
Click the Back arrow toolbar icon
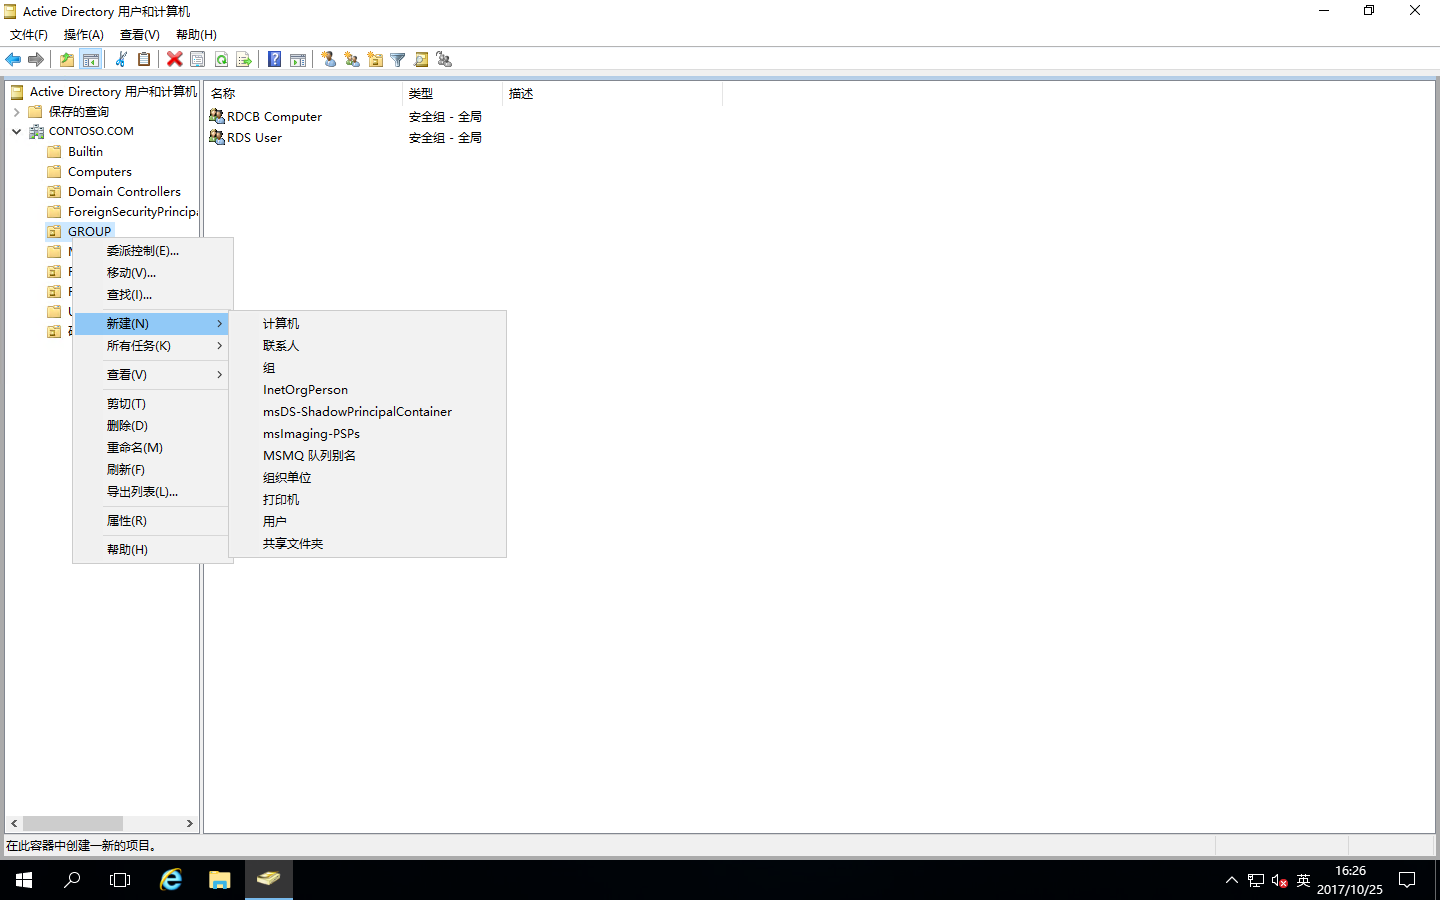coord(13,60)
